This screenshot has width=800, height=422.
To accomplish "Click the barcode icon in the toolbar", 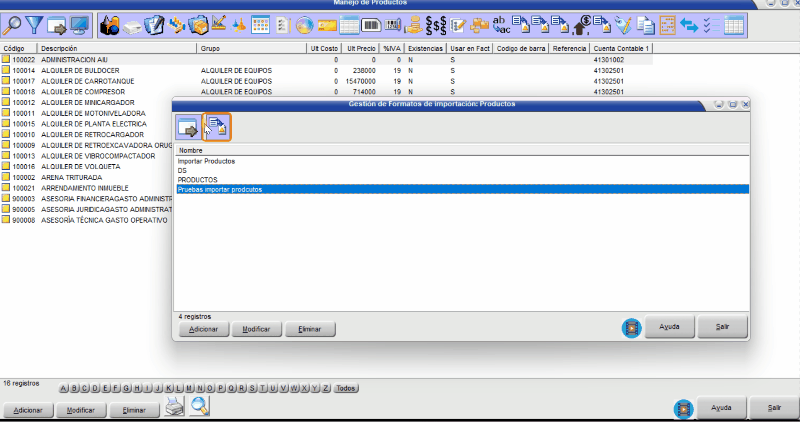I will coord(370,24).
